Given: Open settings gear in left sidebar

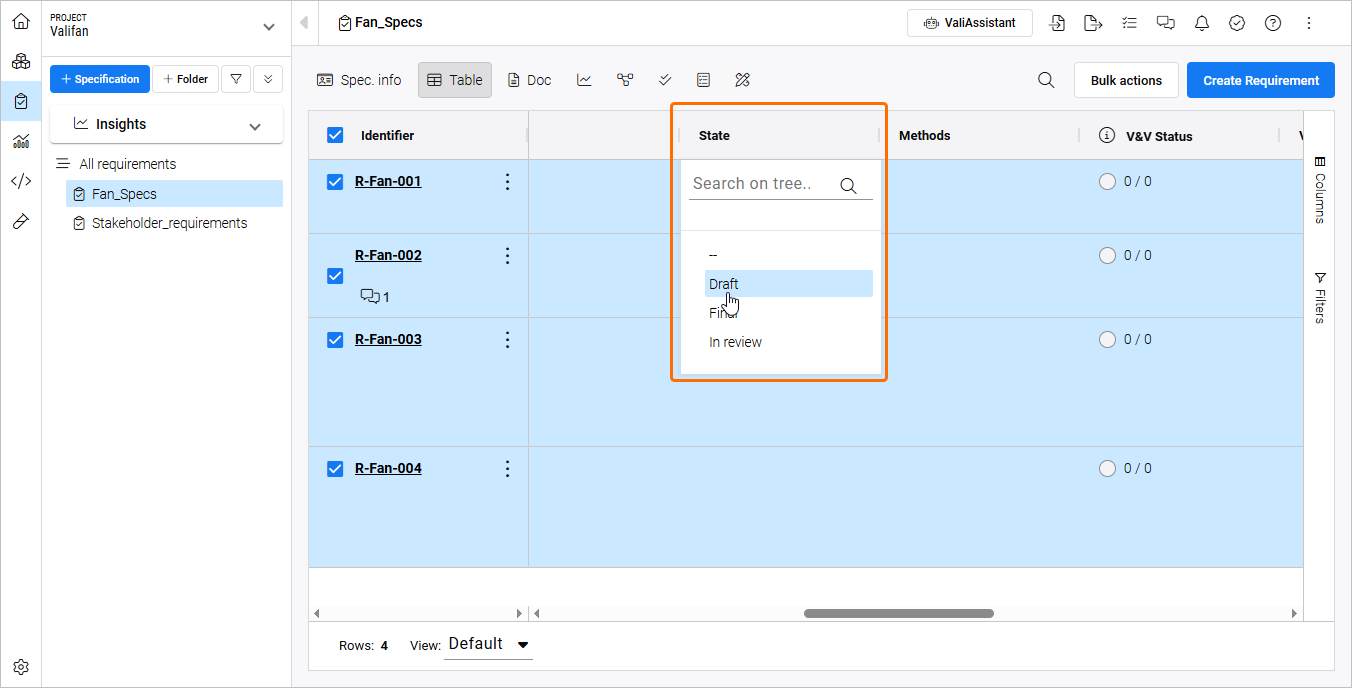Looking at the screenshot, I should [21, 667].
